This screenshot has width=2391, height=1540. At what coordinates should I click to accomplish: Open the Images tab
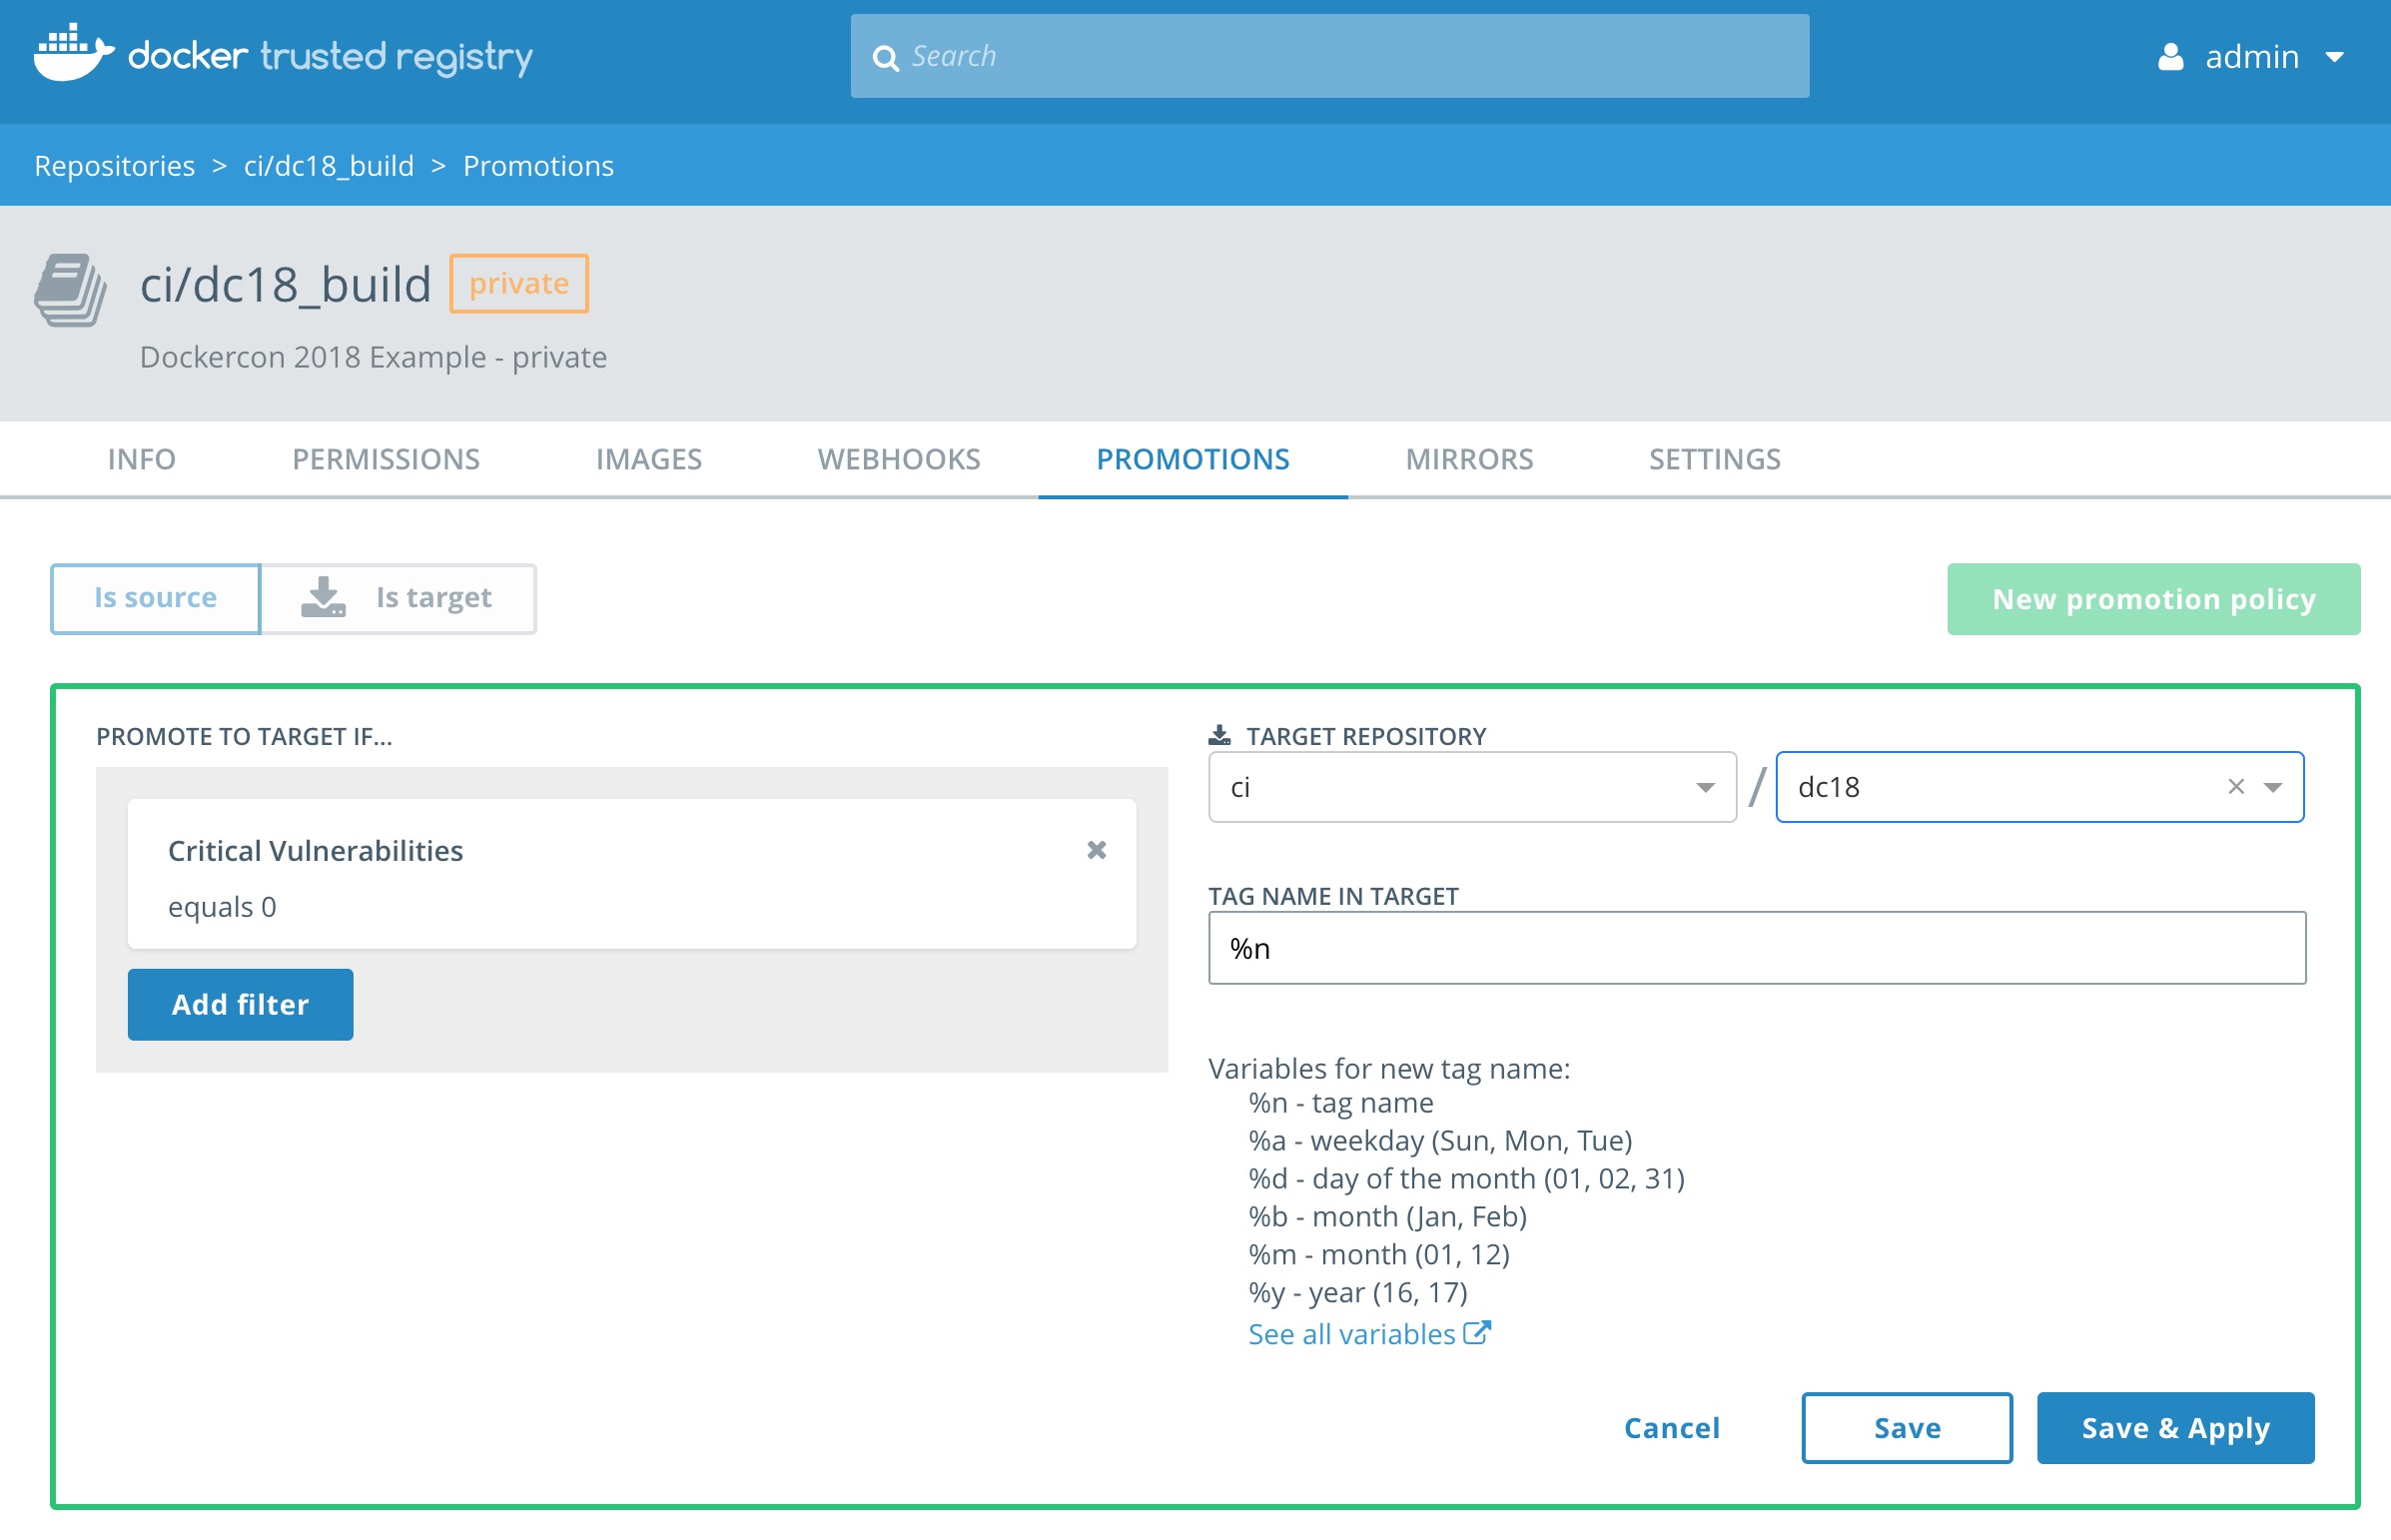click(x=648, y=459)
